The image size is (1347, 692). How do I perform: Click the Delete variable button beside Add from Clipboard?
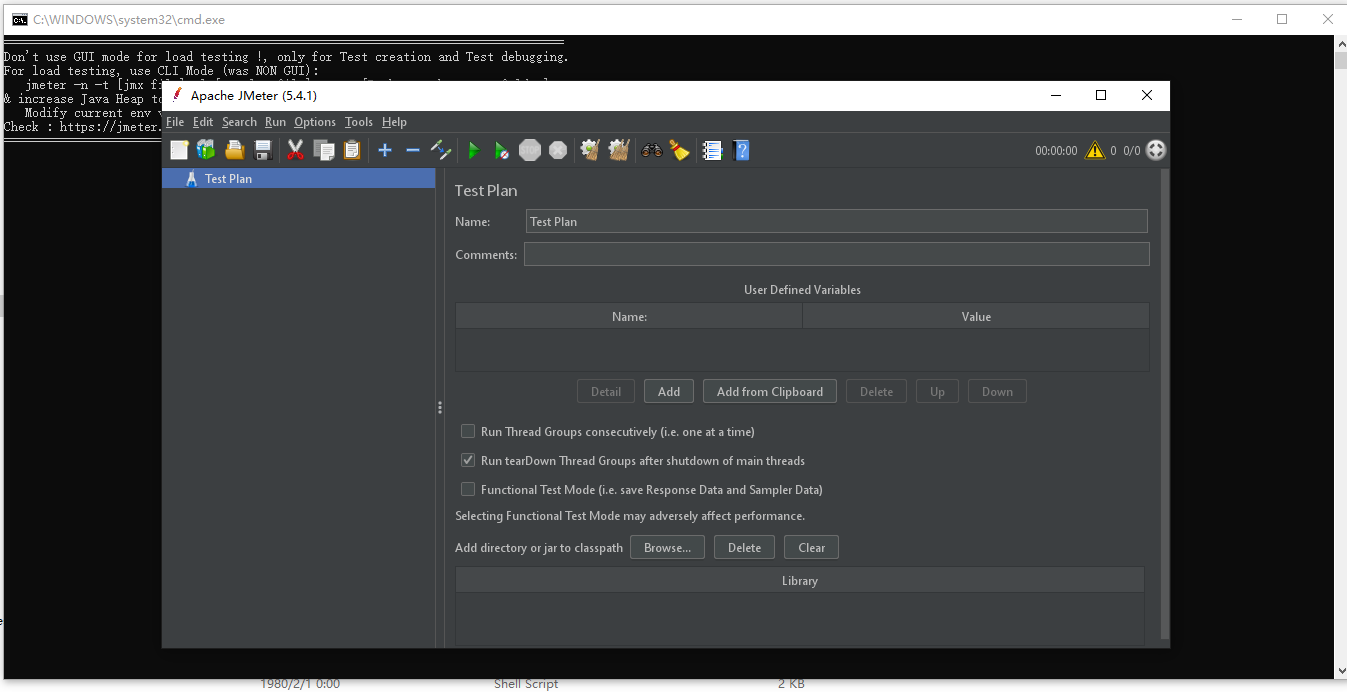click(876, 391)
